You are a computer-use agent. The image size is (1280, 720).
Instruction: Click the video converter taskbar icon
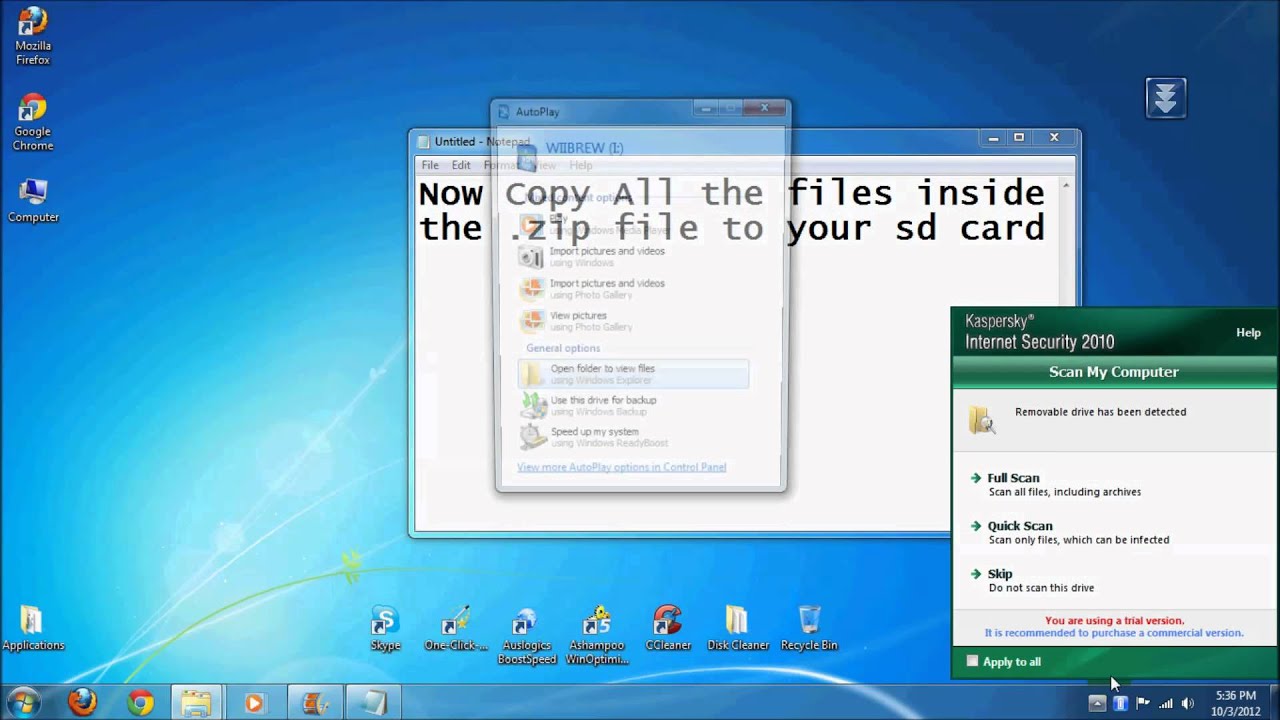click(x=315, y=703)
